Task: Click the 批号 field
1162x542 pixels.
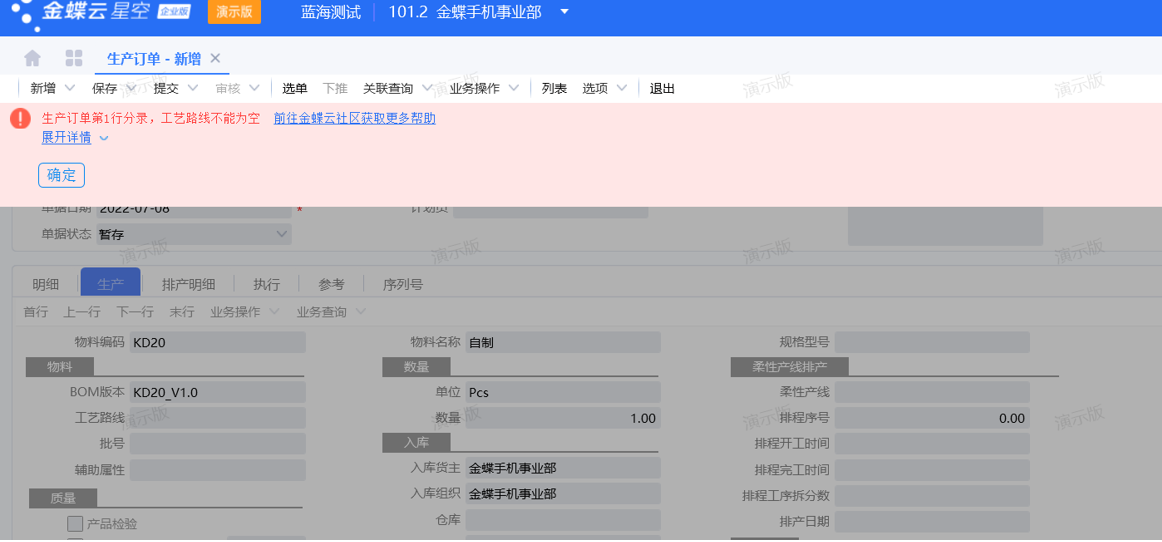Action: point(218,443)
